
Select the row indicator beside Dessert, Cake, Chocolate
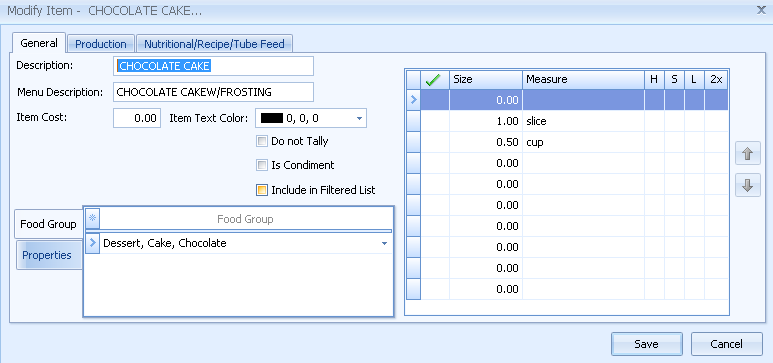pyautogui.click(x=92, y=243)
